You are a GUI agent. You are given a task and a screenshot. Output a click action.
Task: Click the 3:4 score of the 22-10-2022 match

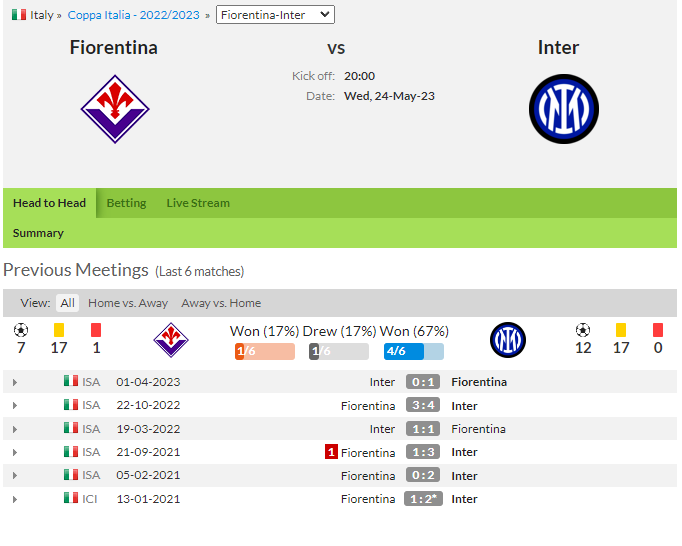point(423,406)
